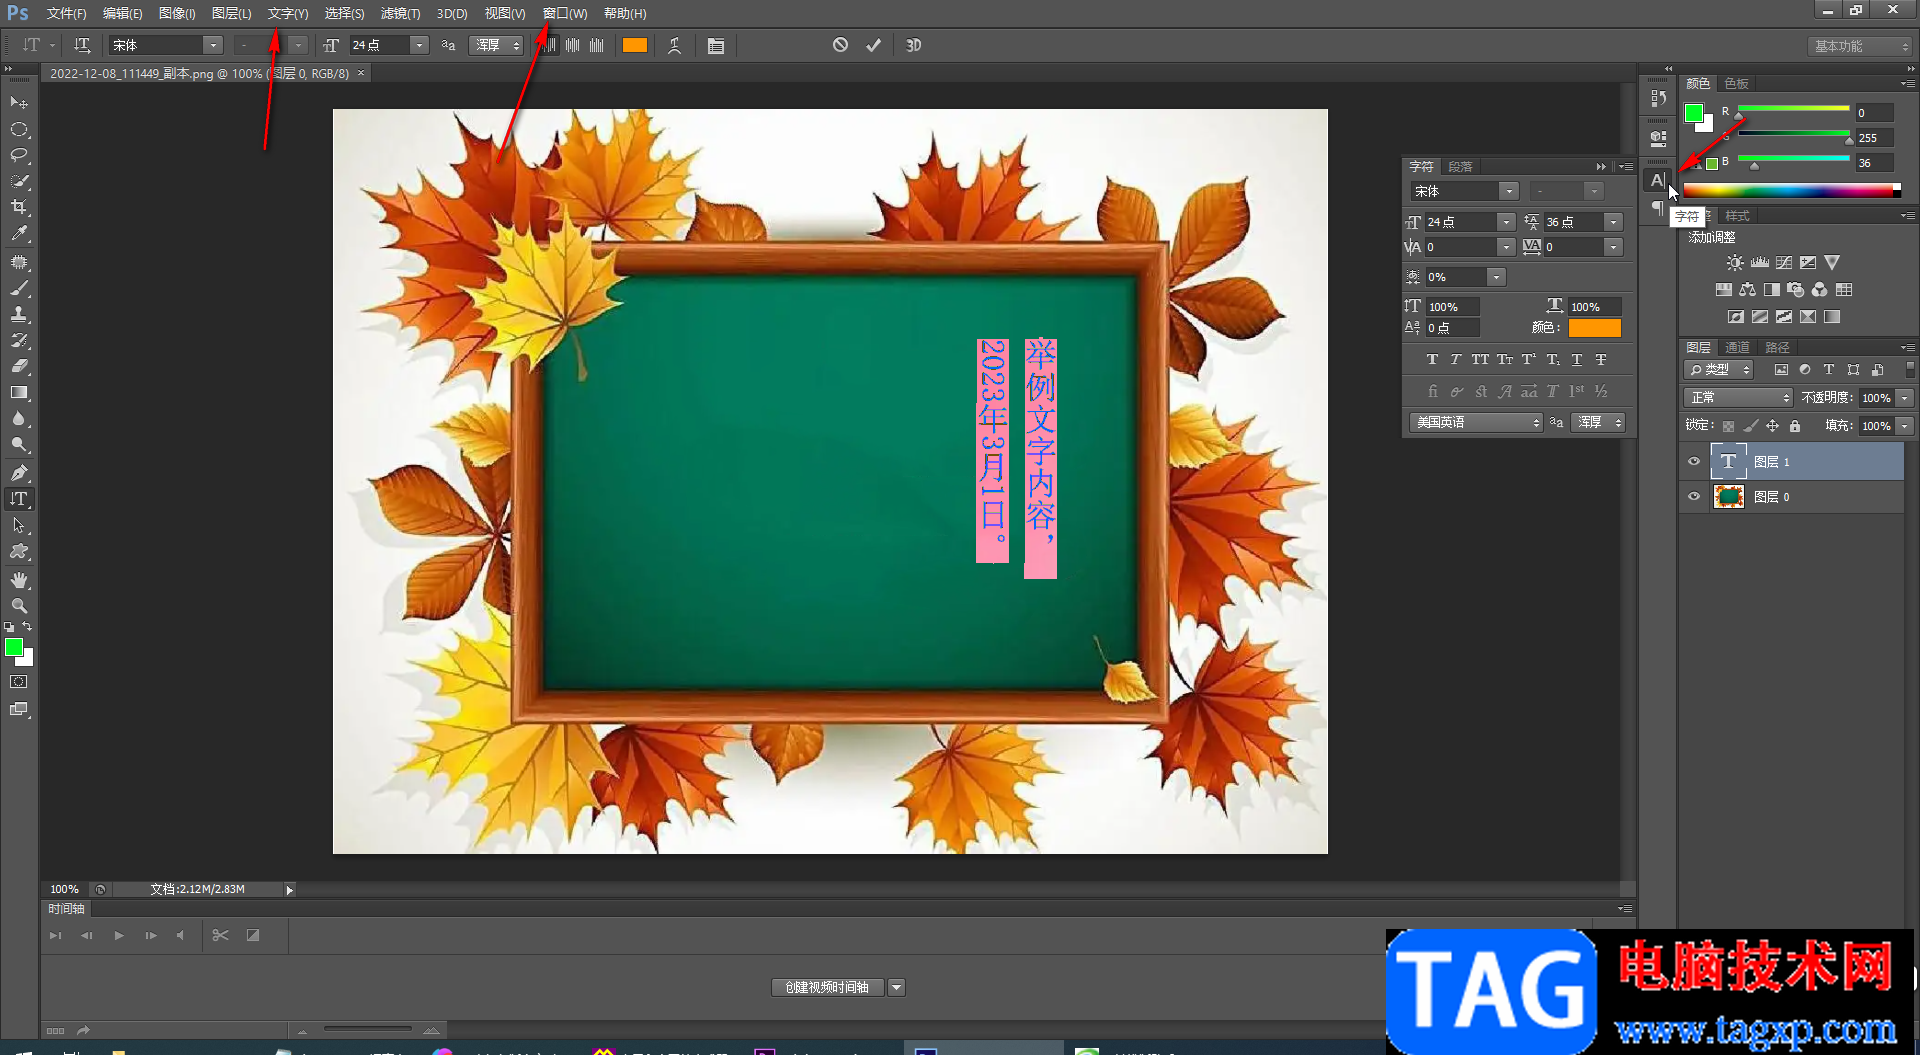Select the Eyedropper tool
This screenshot has width=1920, height=1055.
pos(19,233)
